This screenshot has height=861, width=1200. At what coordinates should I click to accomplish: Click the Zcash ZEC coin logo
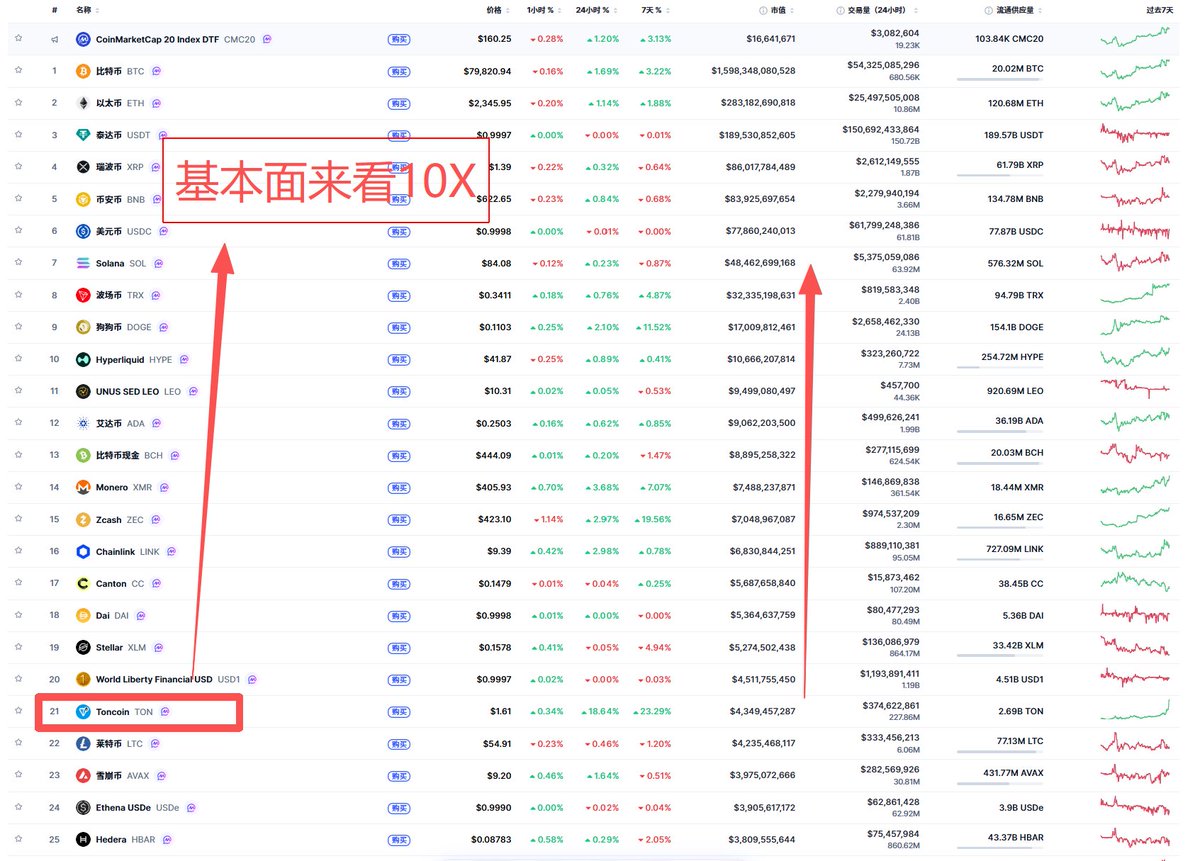coord(84,519)
